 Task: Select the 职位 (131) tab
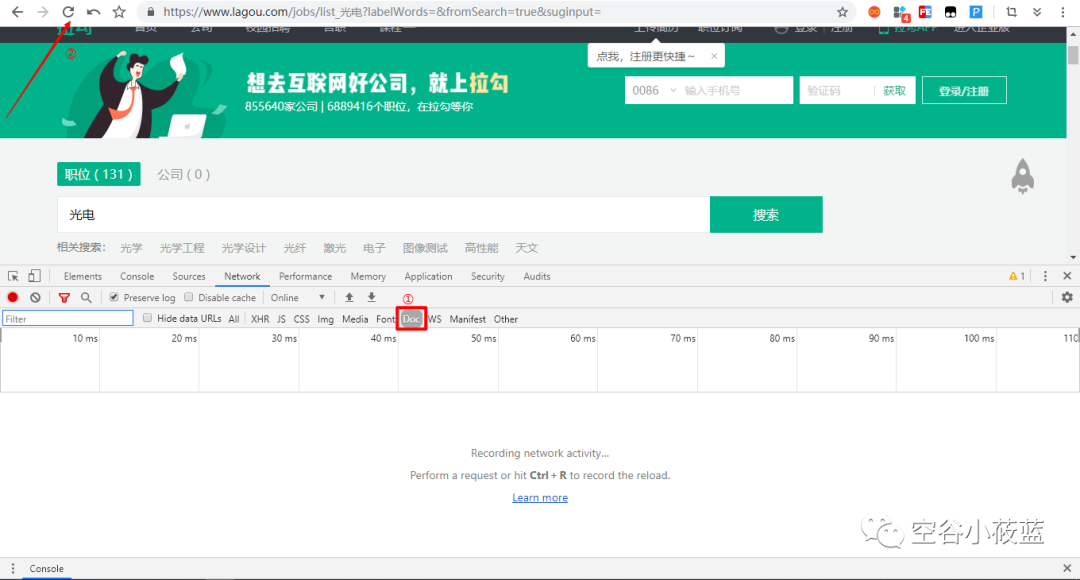click(98, 174)
